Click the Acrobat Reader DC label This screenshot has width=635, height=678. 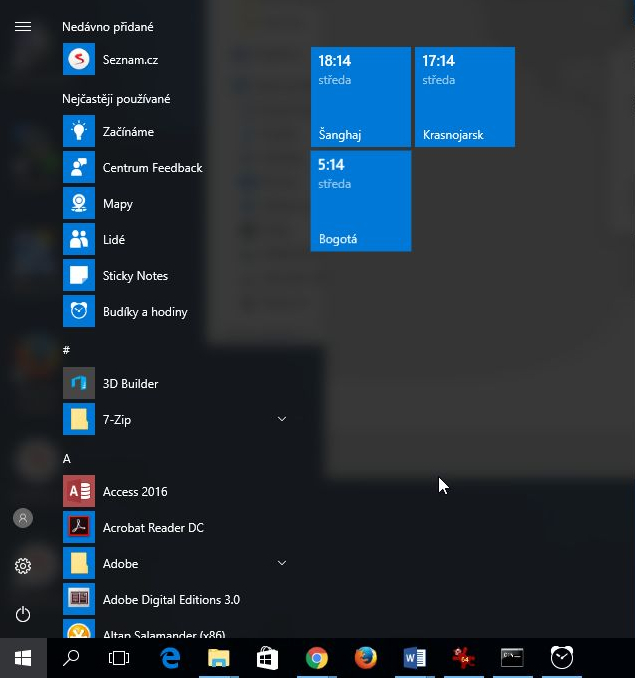pyautogui.click(x=153, y=528)
